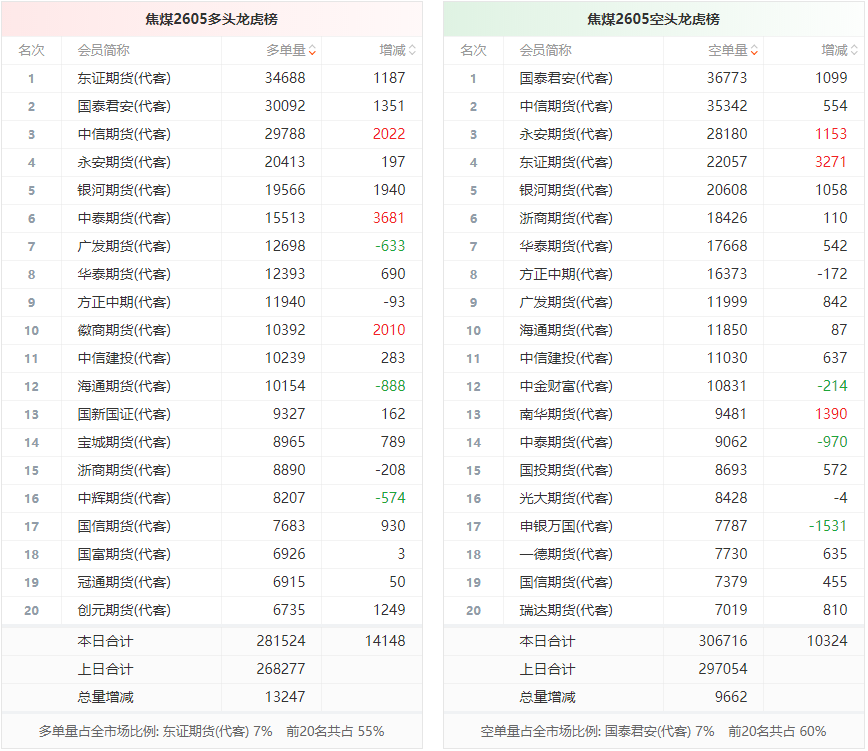Image resolution: width=868 pixels, height=751 pixels.
Task: Select the 焦煤2605空头龙虎榜 title
Action: click(653, 19)
